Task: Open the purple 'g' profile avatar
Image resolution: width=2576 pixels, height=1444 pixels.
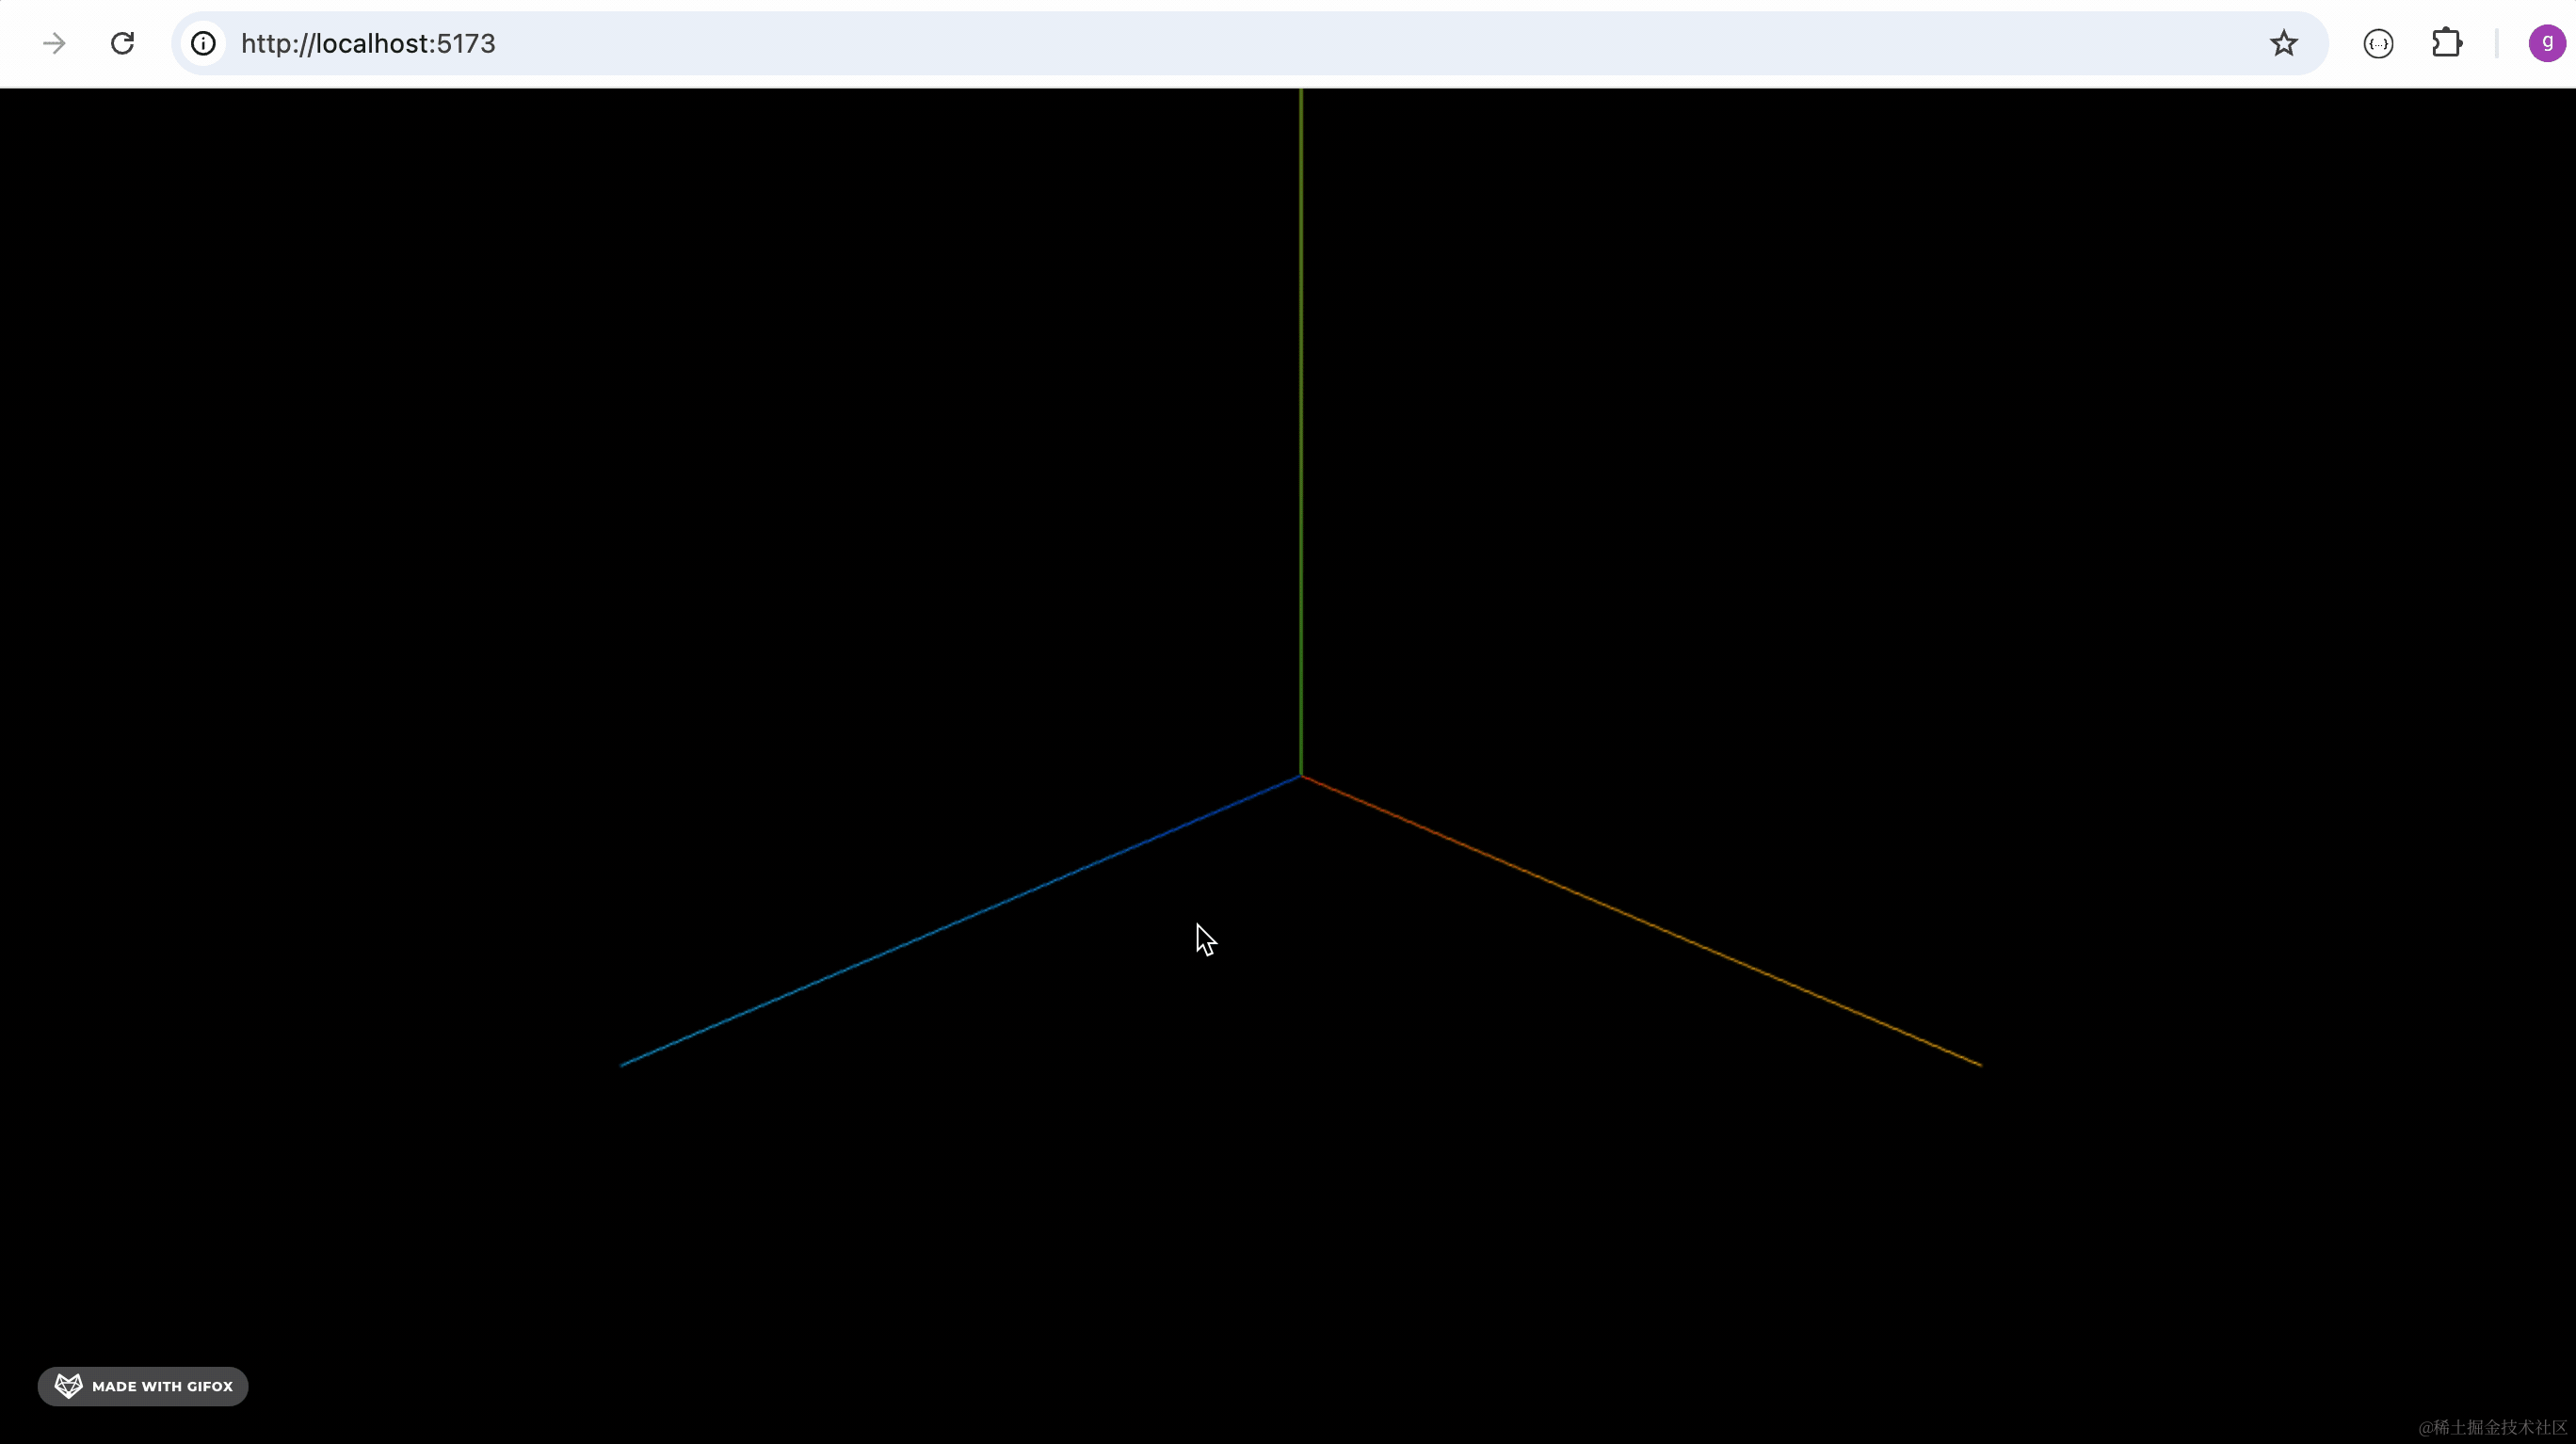Action: (x=2546, y=43)
